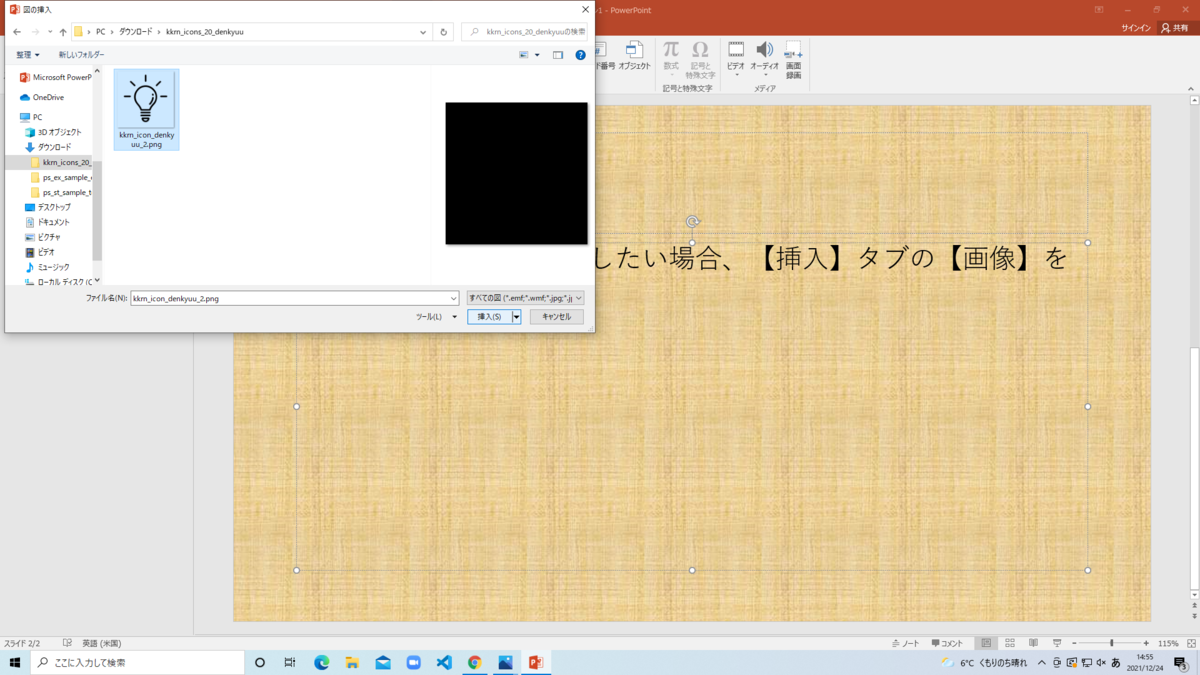
Task: Switch to slide sorter view in status bar
Action: click(1008, 643)
